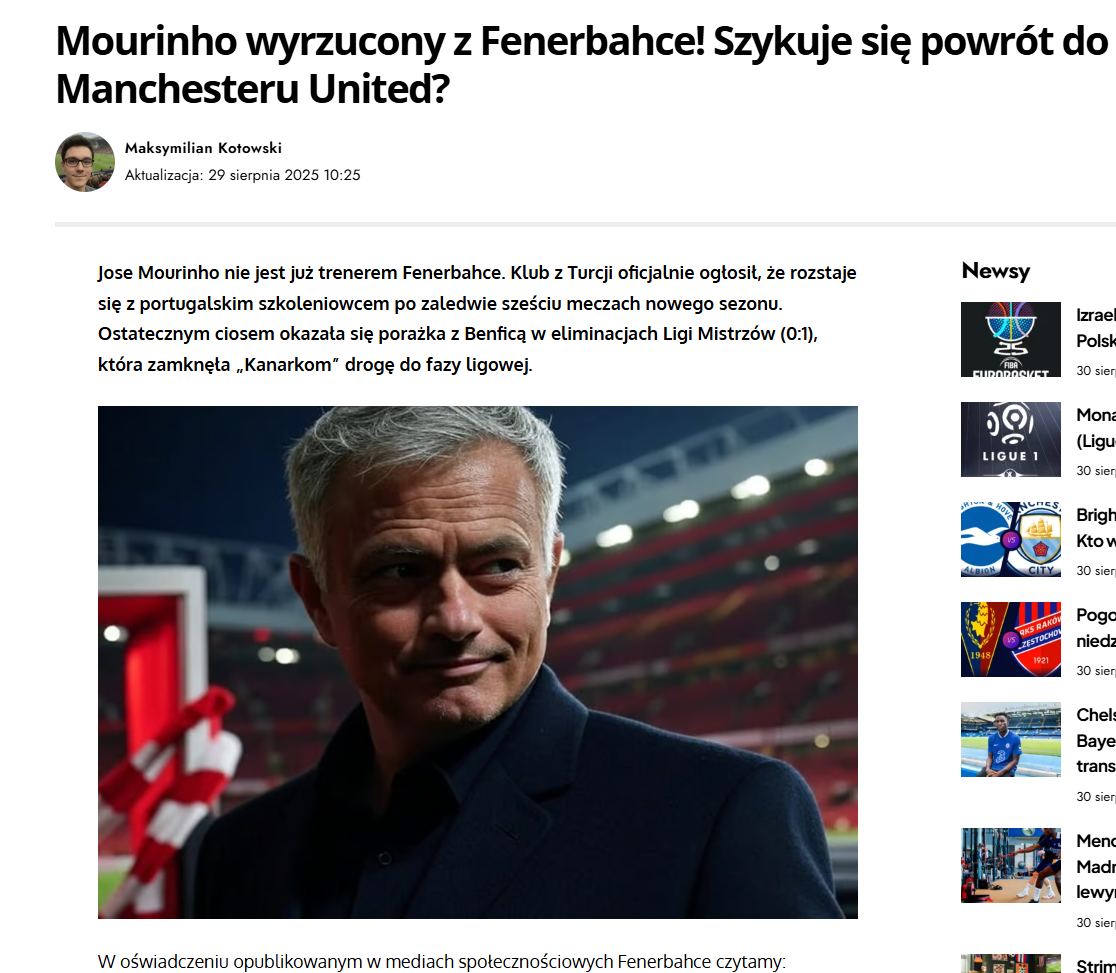Viewport: 1116px width, 973px height.
Task: Open the Pogoń news headline link
Action: click(x=1096, y=628)
